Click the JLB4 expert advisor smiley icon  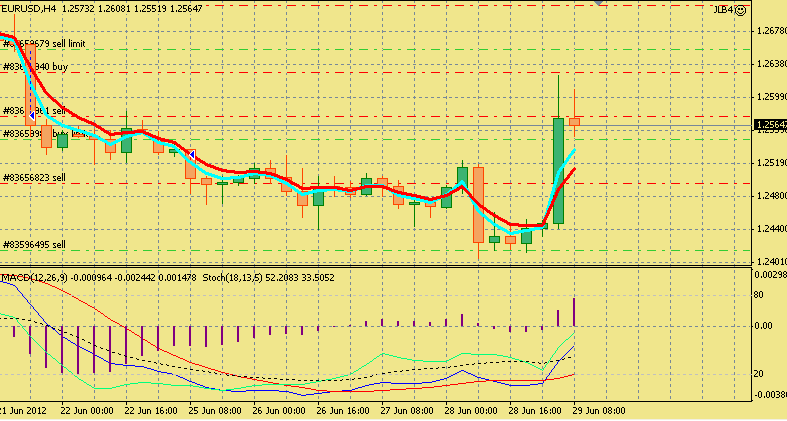[x=741, y=10]
